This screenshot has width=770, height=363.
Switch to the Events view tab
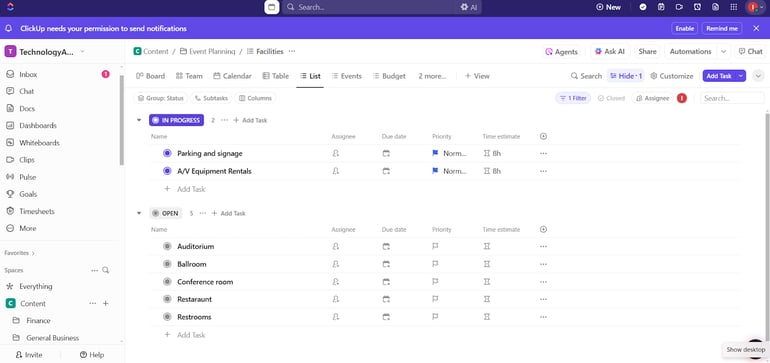pos(347,76)
